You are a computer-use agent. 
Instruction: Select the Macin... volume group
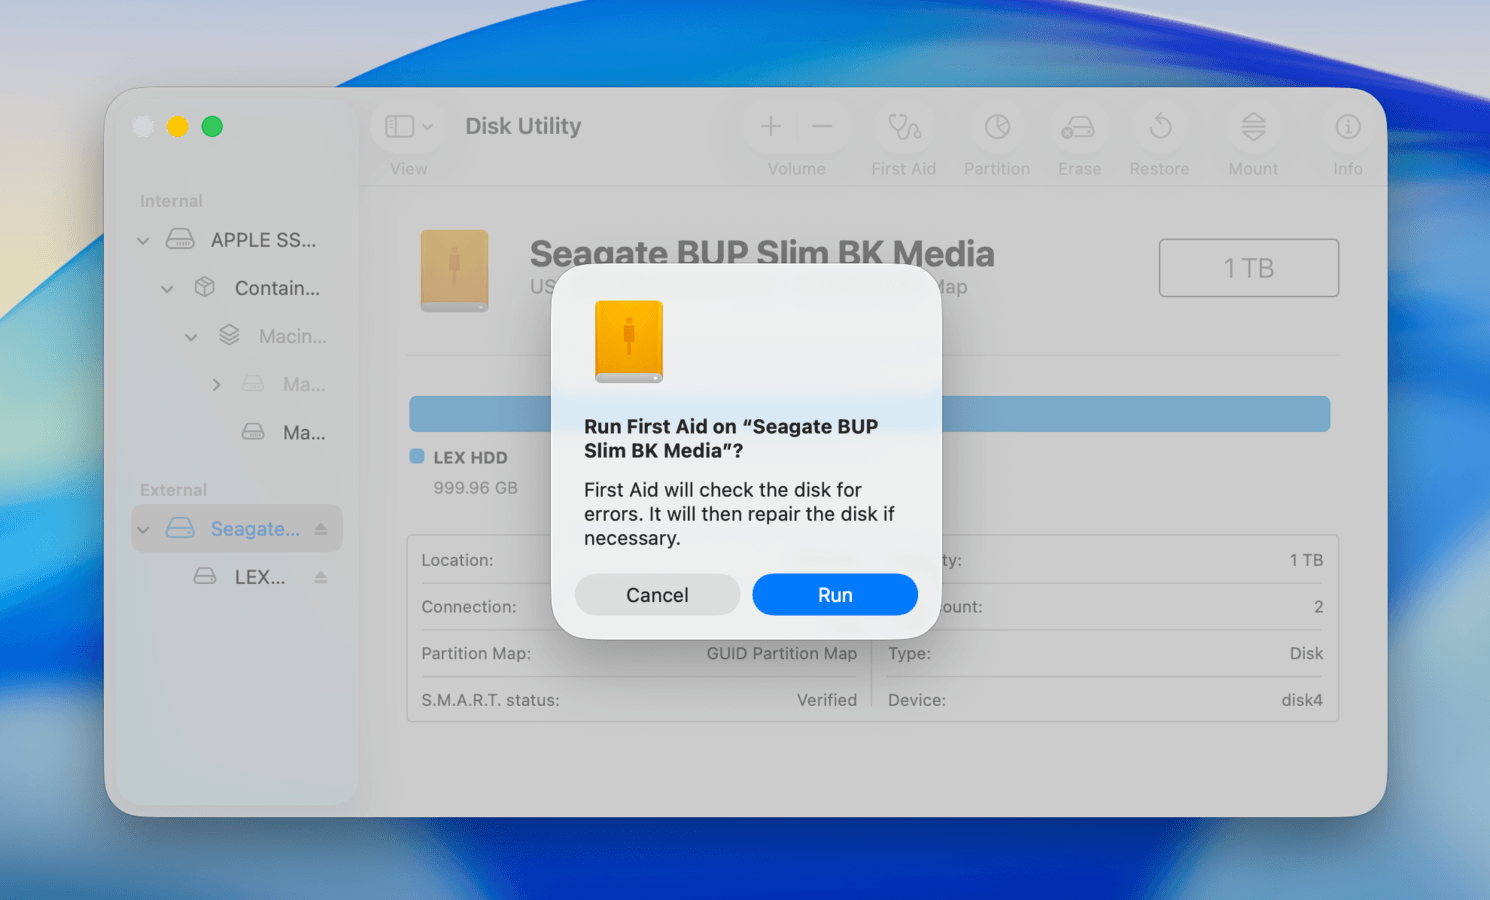coord(293,336)
